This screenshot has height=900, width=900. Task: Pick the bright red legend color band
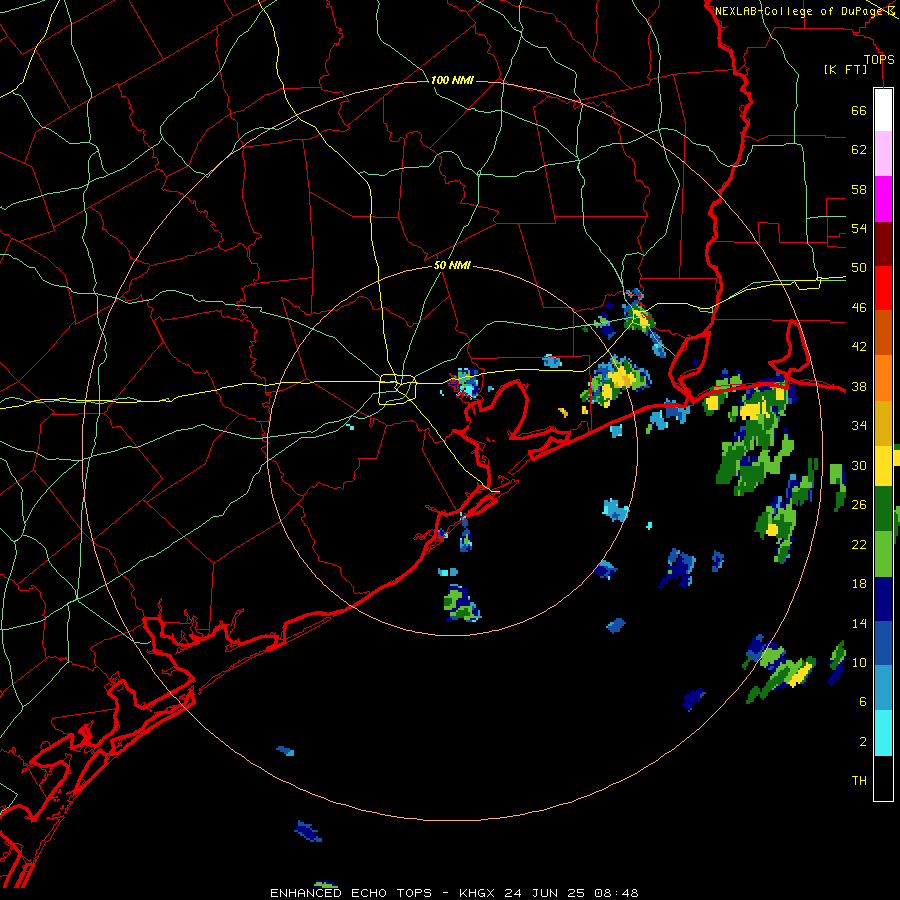coord(883,288)
